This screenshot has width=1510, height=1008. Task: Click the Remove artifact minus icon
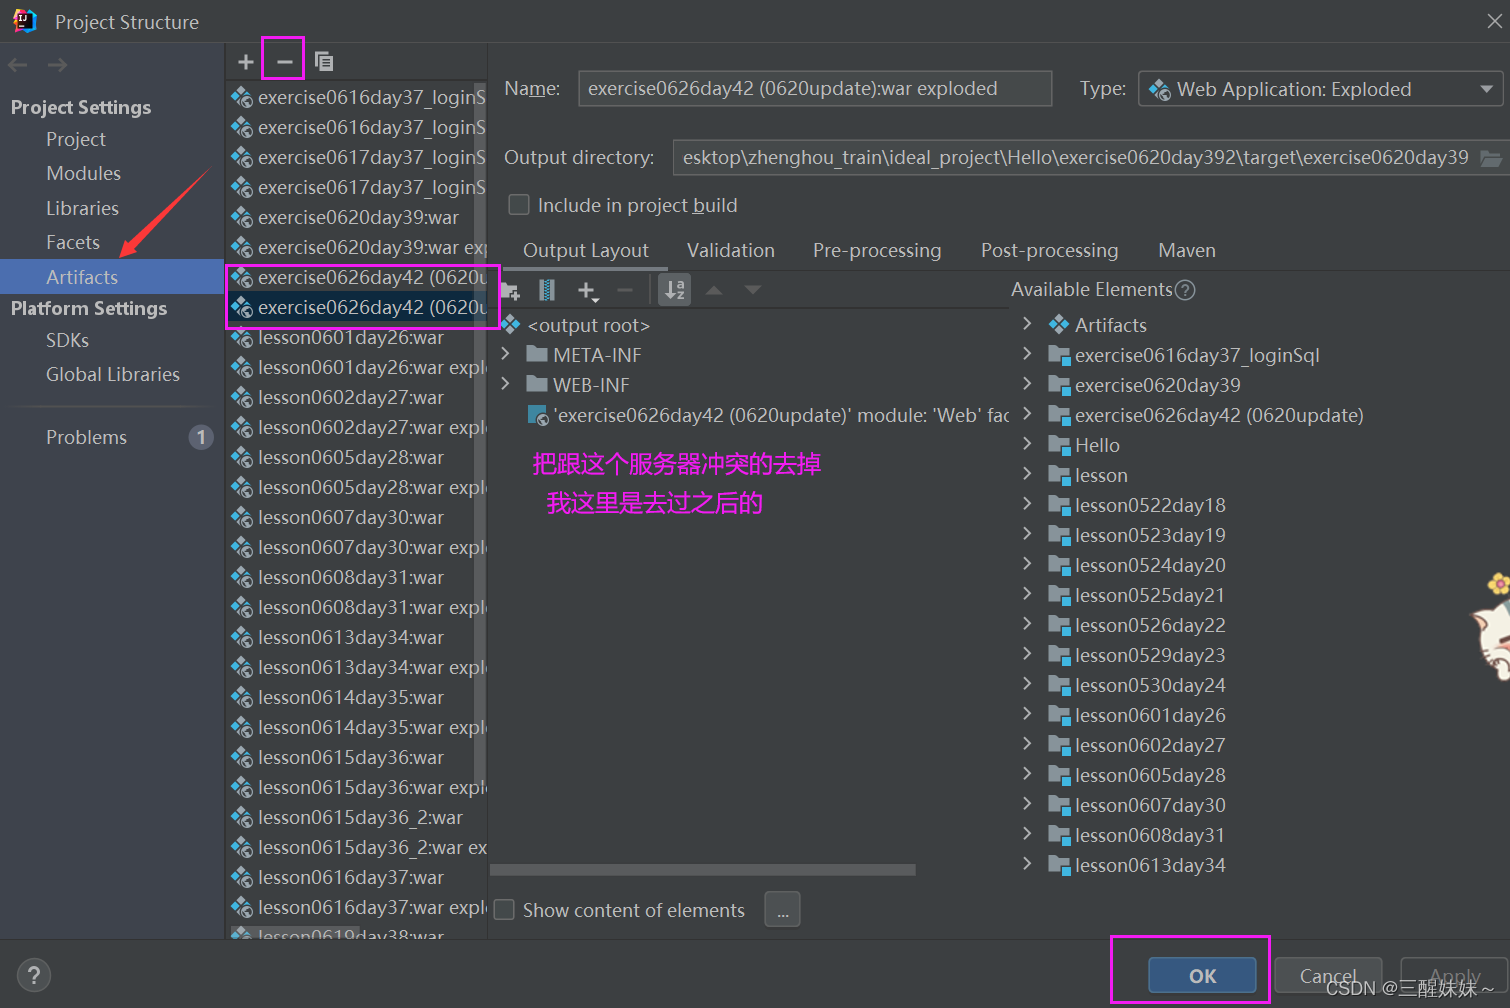point(284,62)
